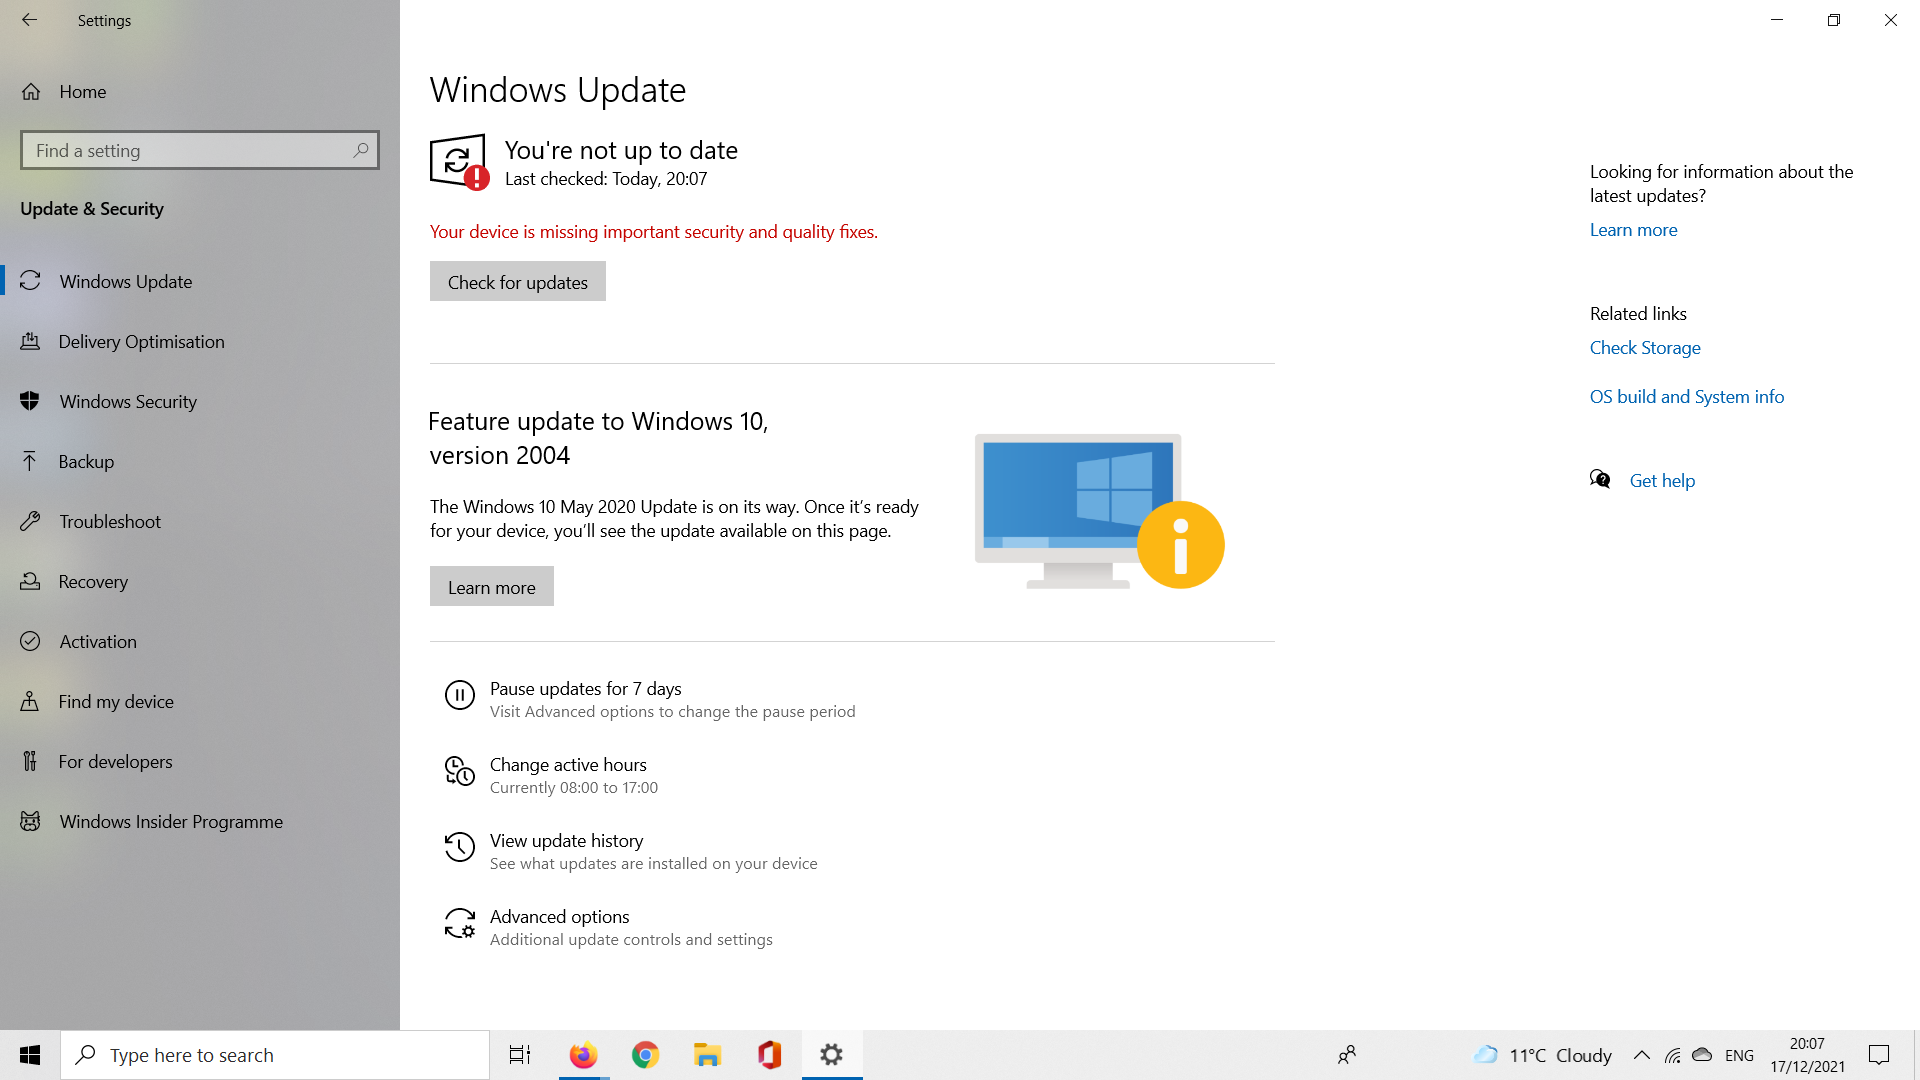The image size is (1920, 1080).
Task: Launch Firefox from the taskbar
Action: 583,1055
